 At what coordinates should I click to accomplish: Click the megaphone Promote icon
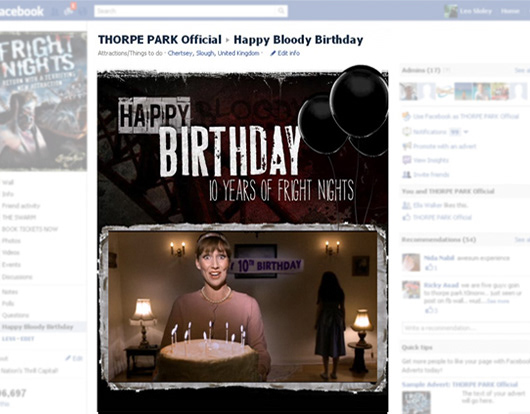click(406, 146)
